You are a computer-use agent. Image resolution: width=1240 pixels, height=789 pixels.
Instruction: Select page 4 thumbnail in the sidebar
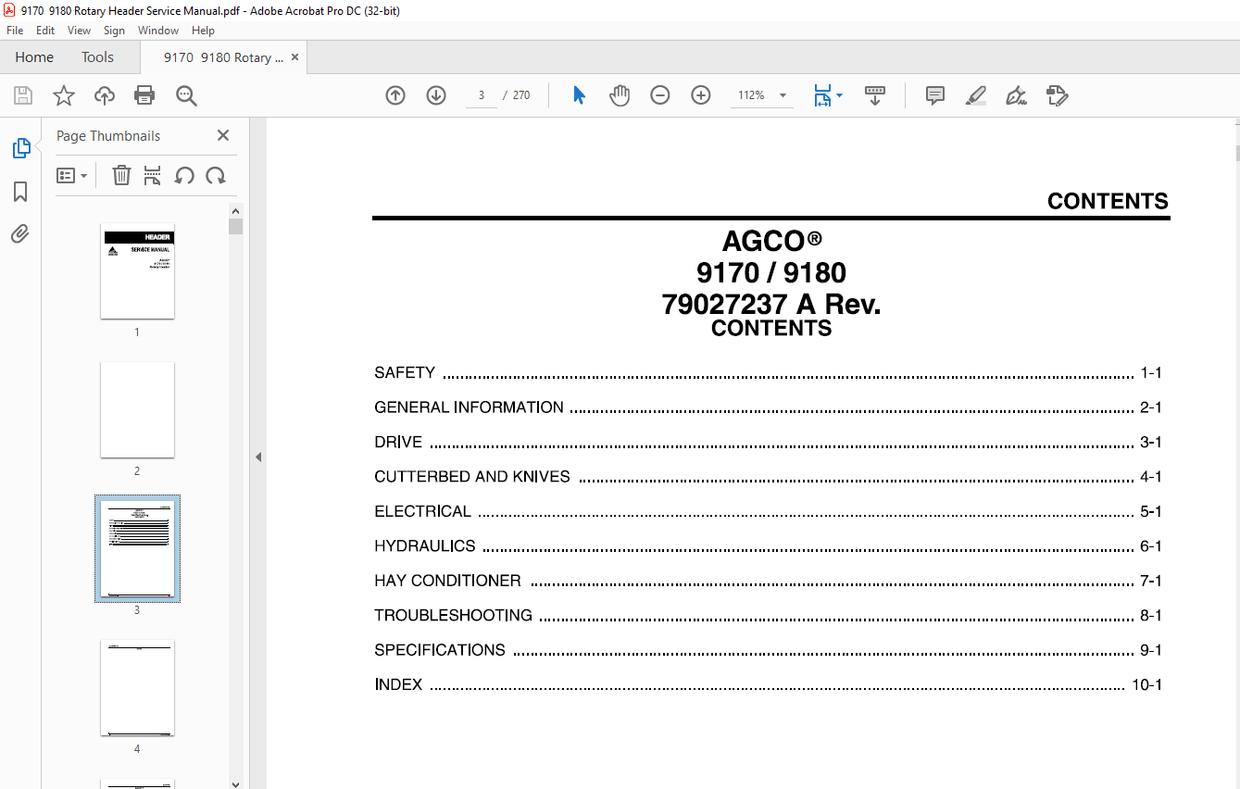click(137, 688)
